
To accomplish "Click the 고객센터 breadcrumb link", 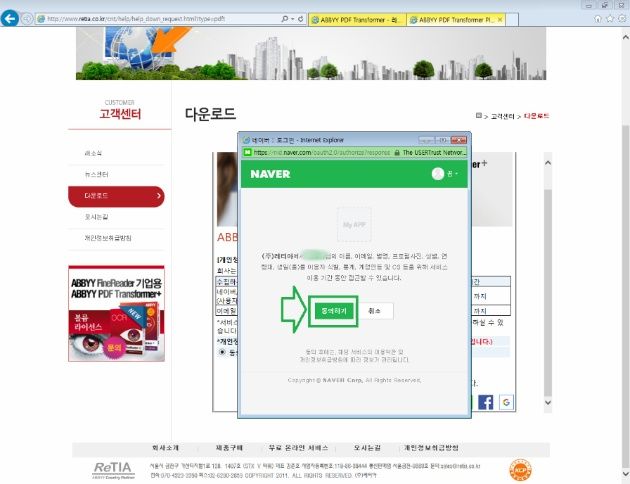I will click(x=503, y=116).
